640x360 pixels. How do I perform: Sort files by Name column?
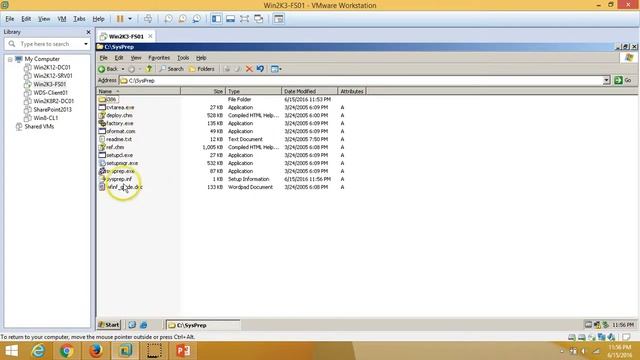pyautogui.click(x=138, y=91)
